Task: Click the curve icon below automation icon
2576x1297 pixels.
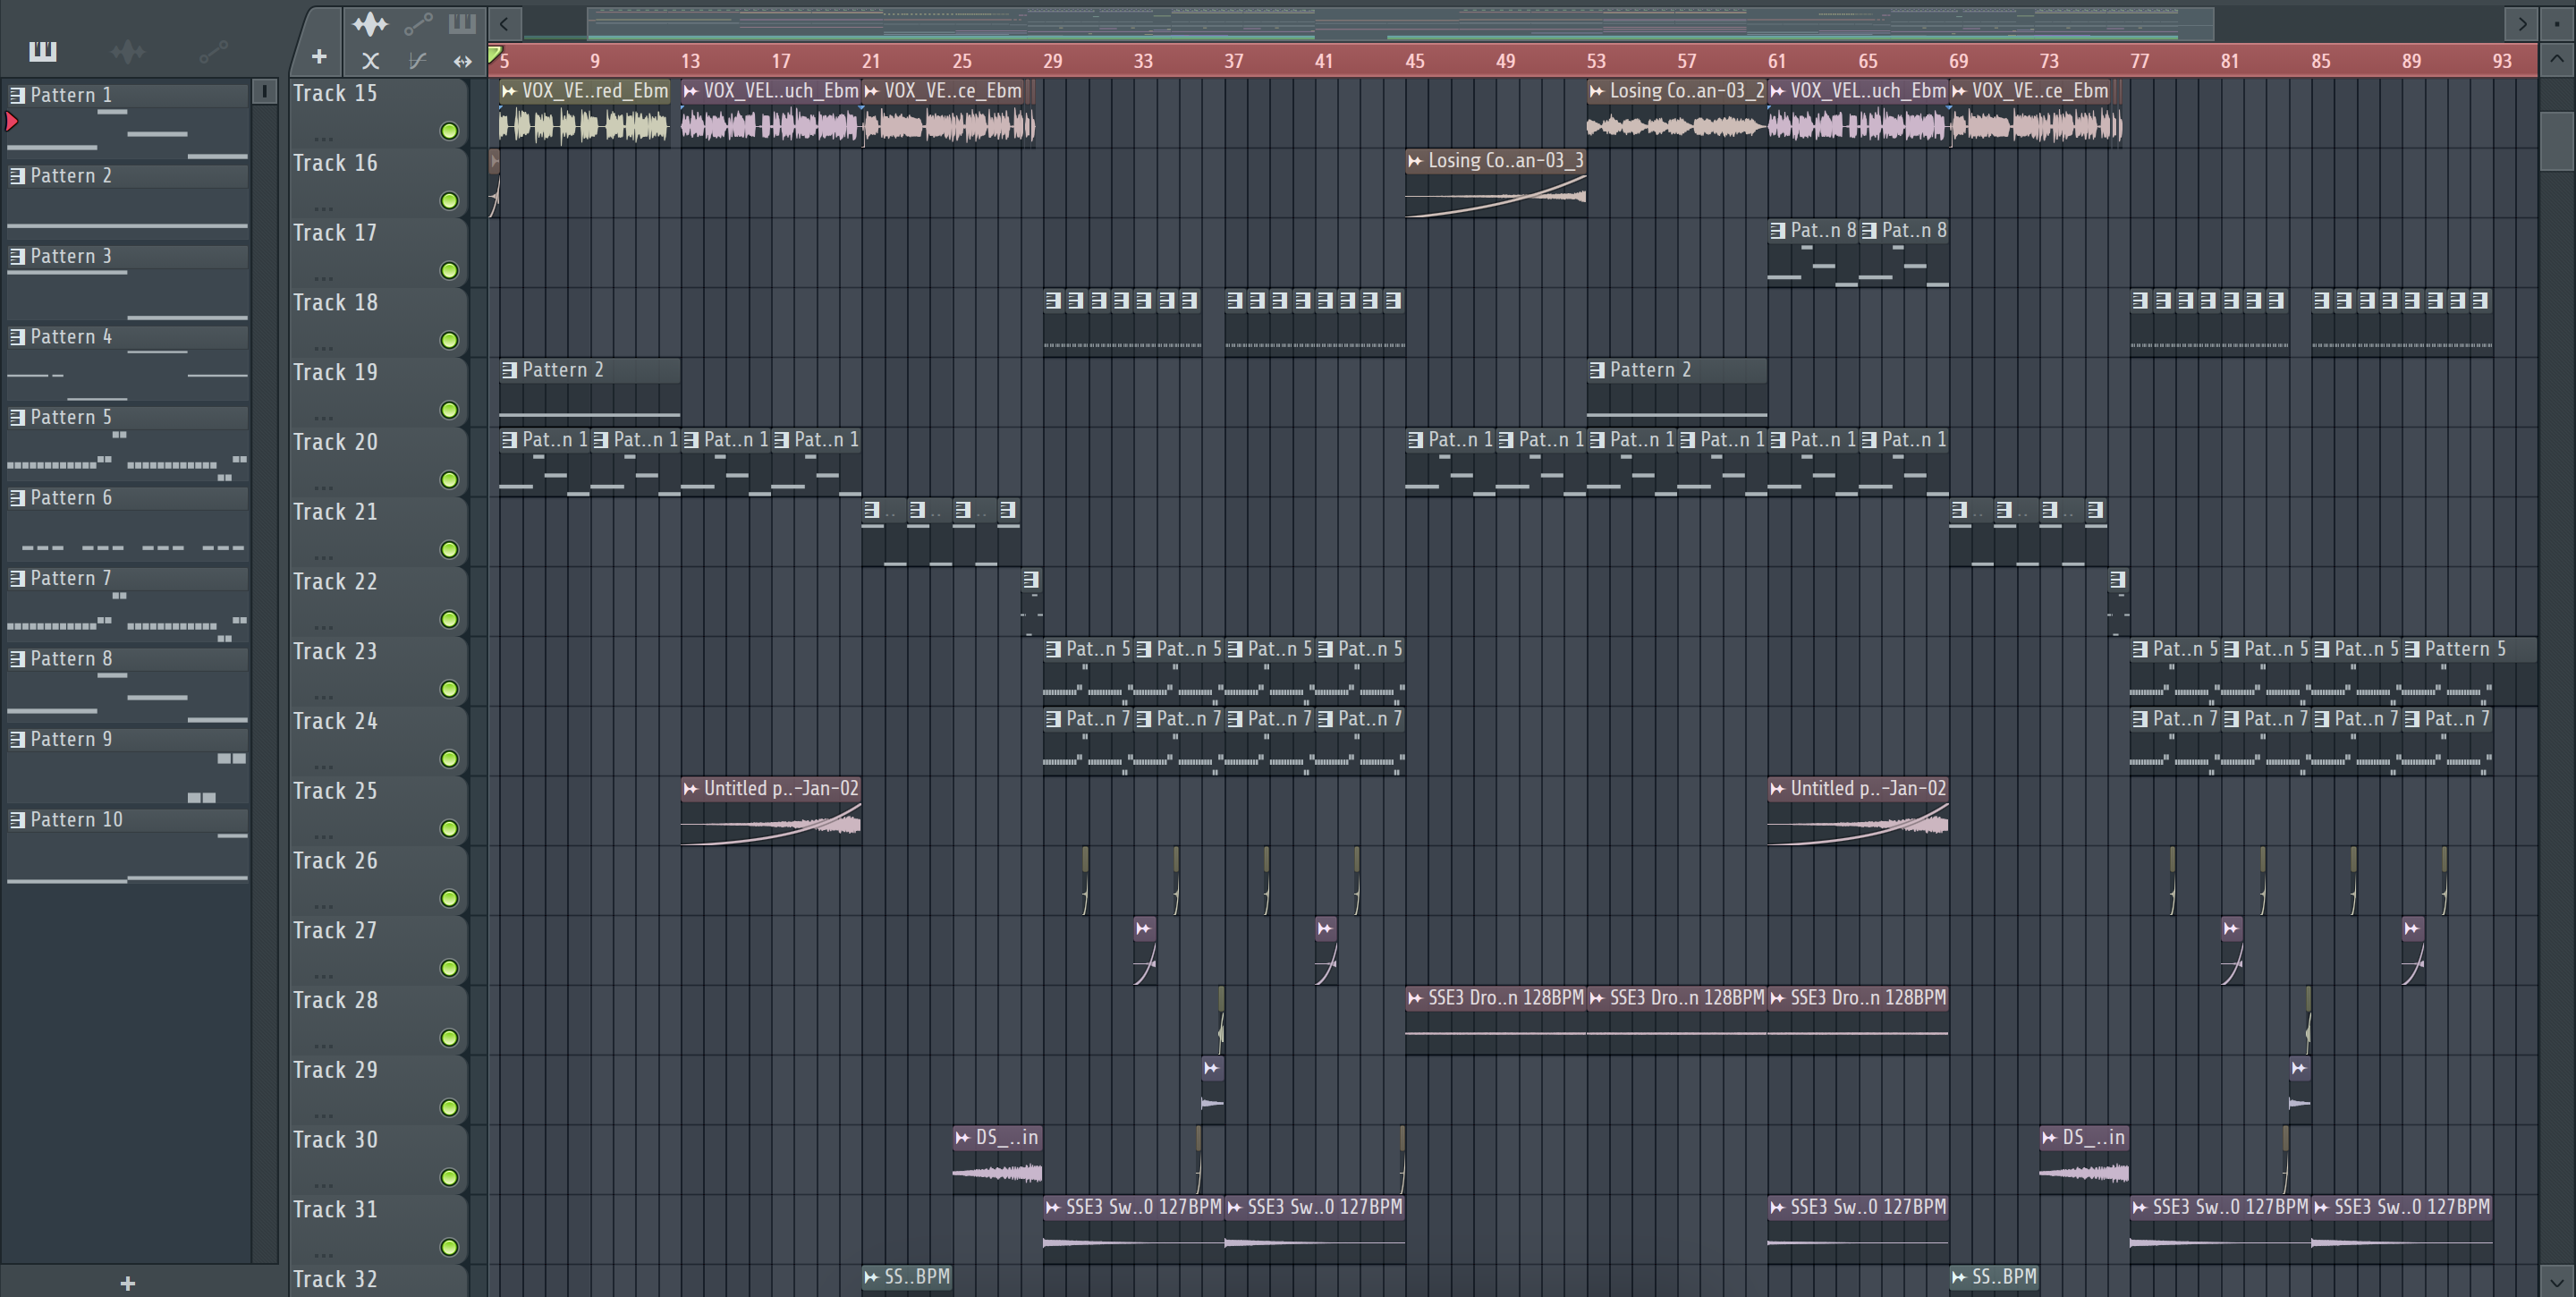Action: tap(418, 61)
